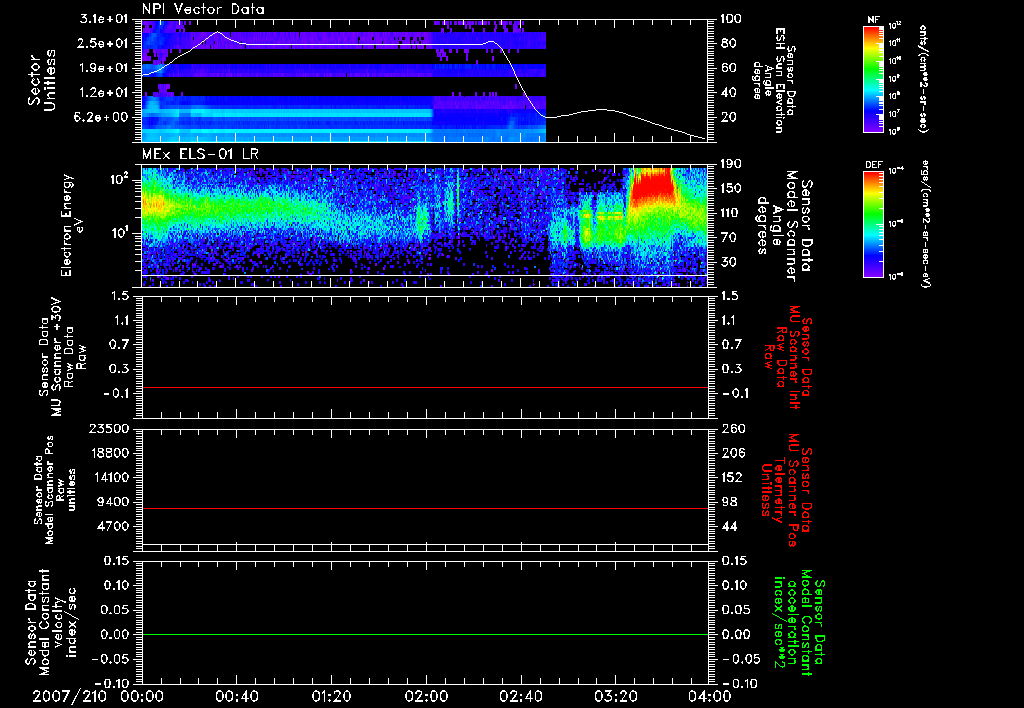Click the '01:20' time tick label

[x=331, y=696]
